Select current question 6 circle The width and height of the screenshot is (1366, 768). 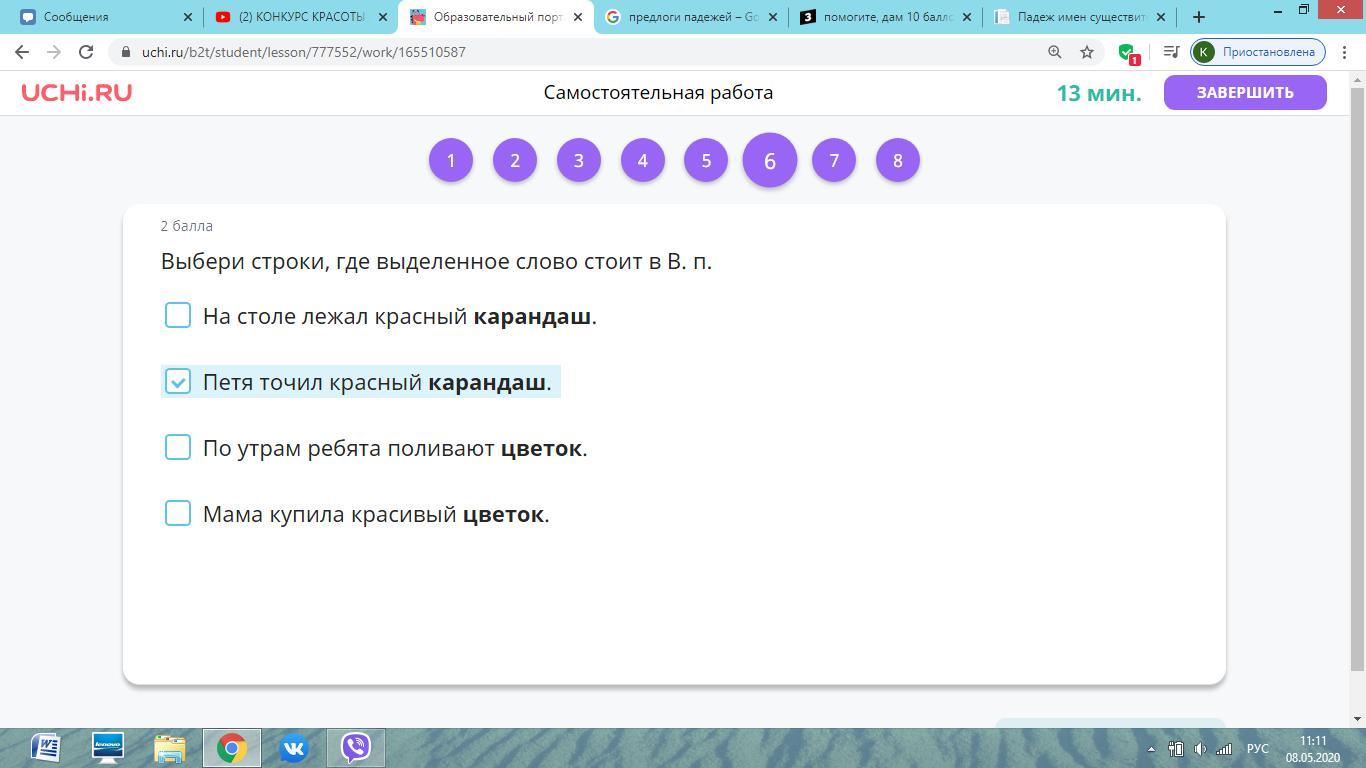[770, 160]
